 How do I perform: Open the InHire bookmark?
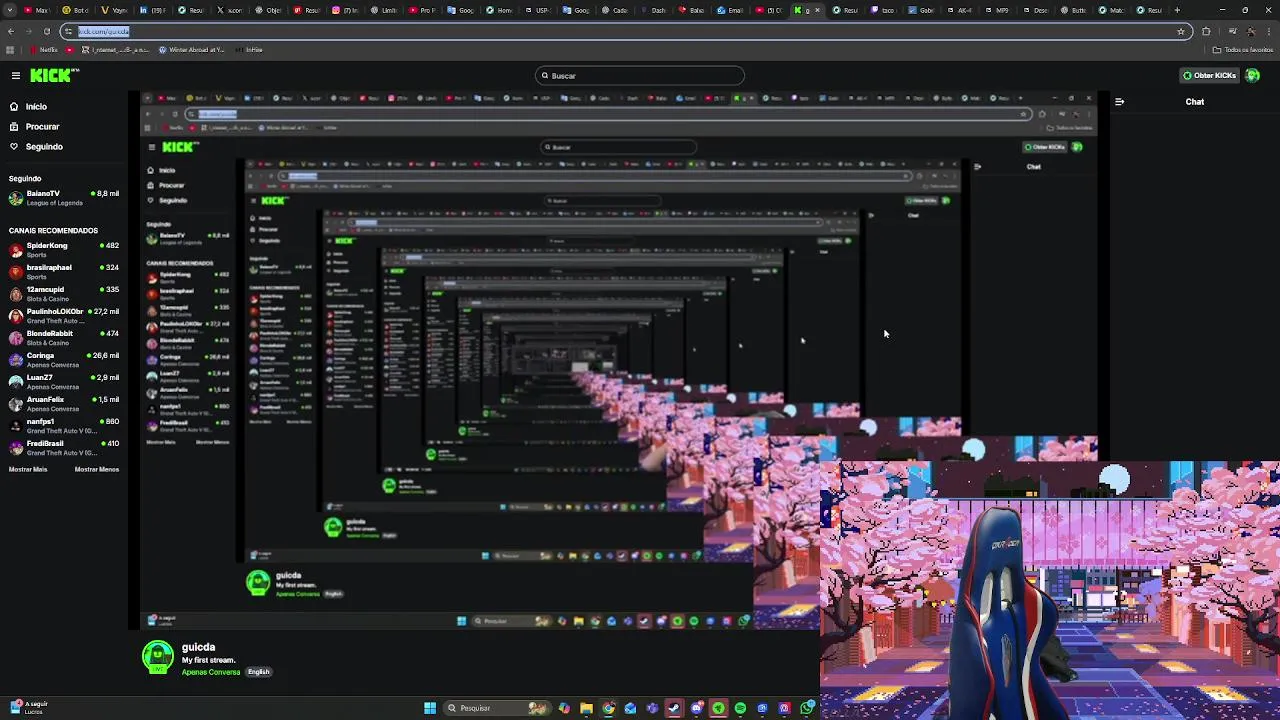pyautogui.click(x=250, y=49)
